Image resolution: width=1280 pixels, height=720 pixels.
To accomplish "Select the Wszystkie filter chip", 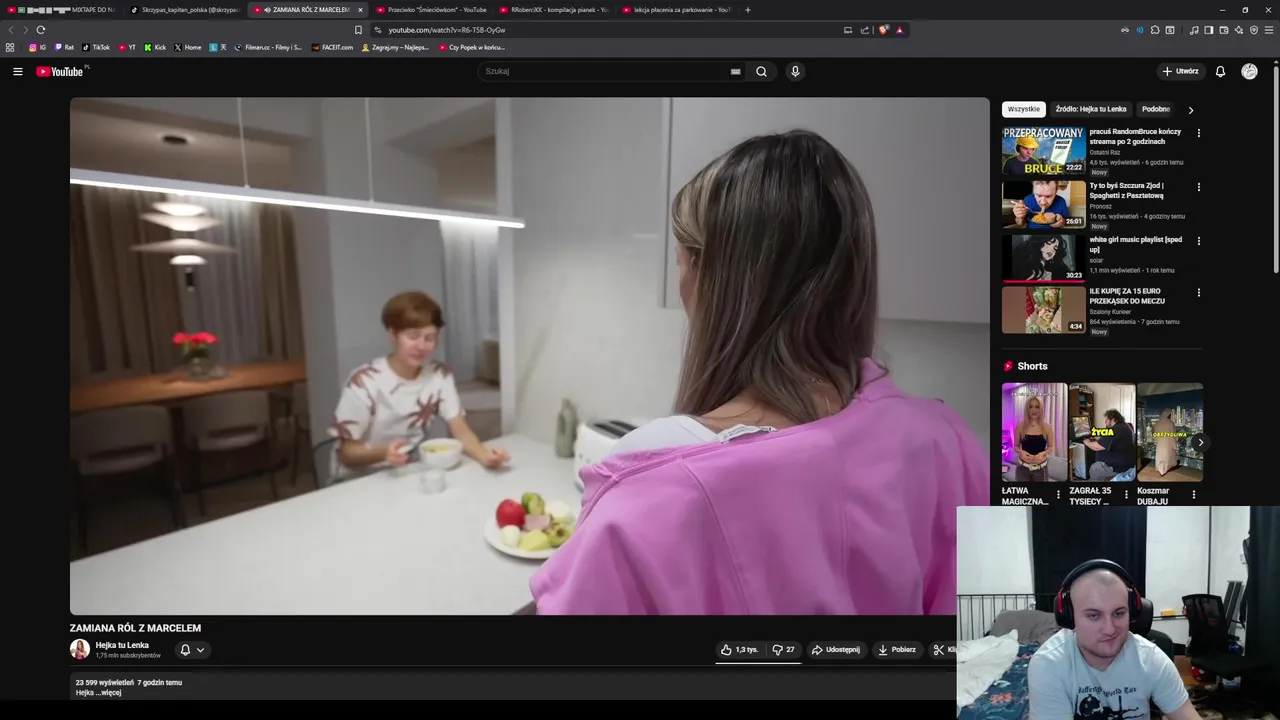I will pyautogui.click(x=1024, y=109).
